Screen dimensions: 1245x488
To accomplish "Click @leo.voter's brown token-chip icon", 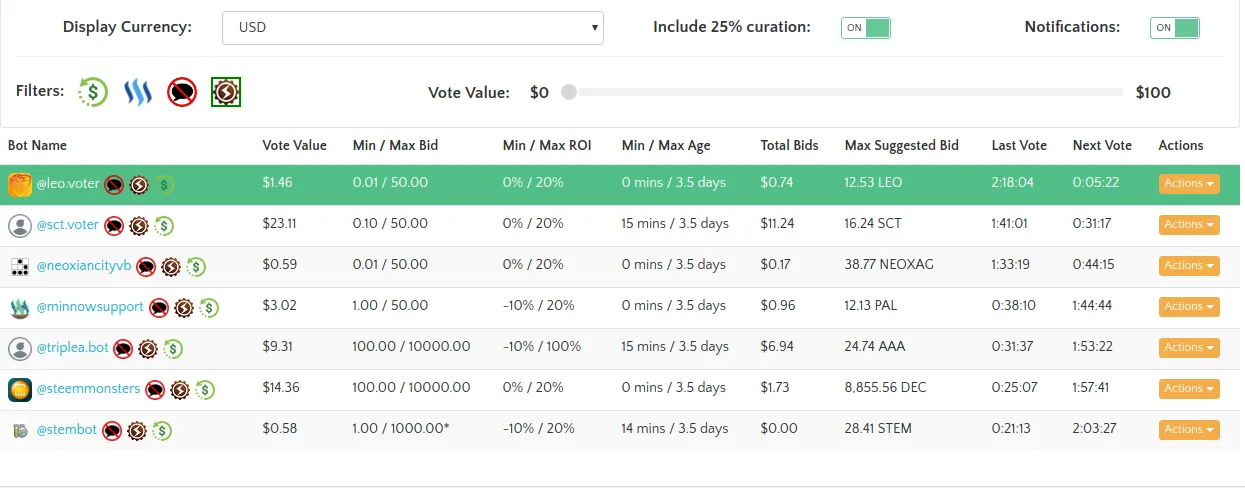I will click(139, 184).
